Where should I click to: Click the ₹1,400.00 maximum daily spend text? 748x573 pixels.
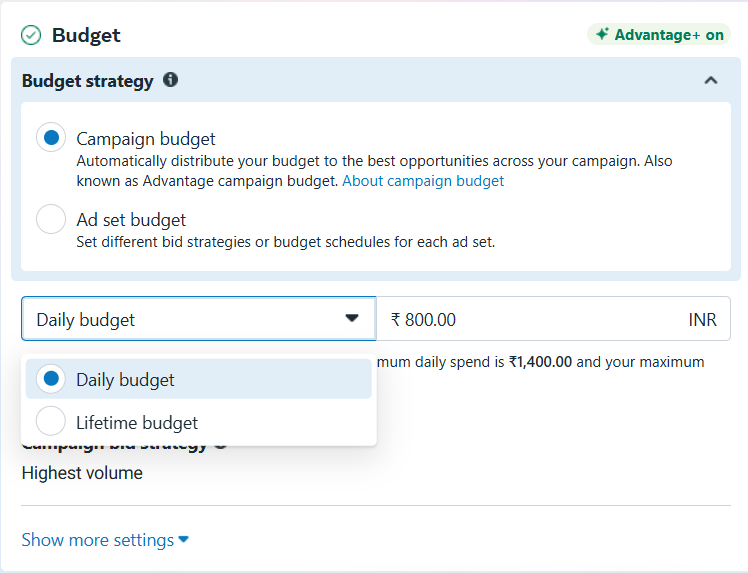[540, 362]
